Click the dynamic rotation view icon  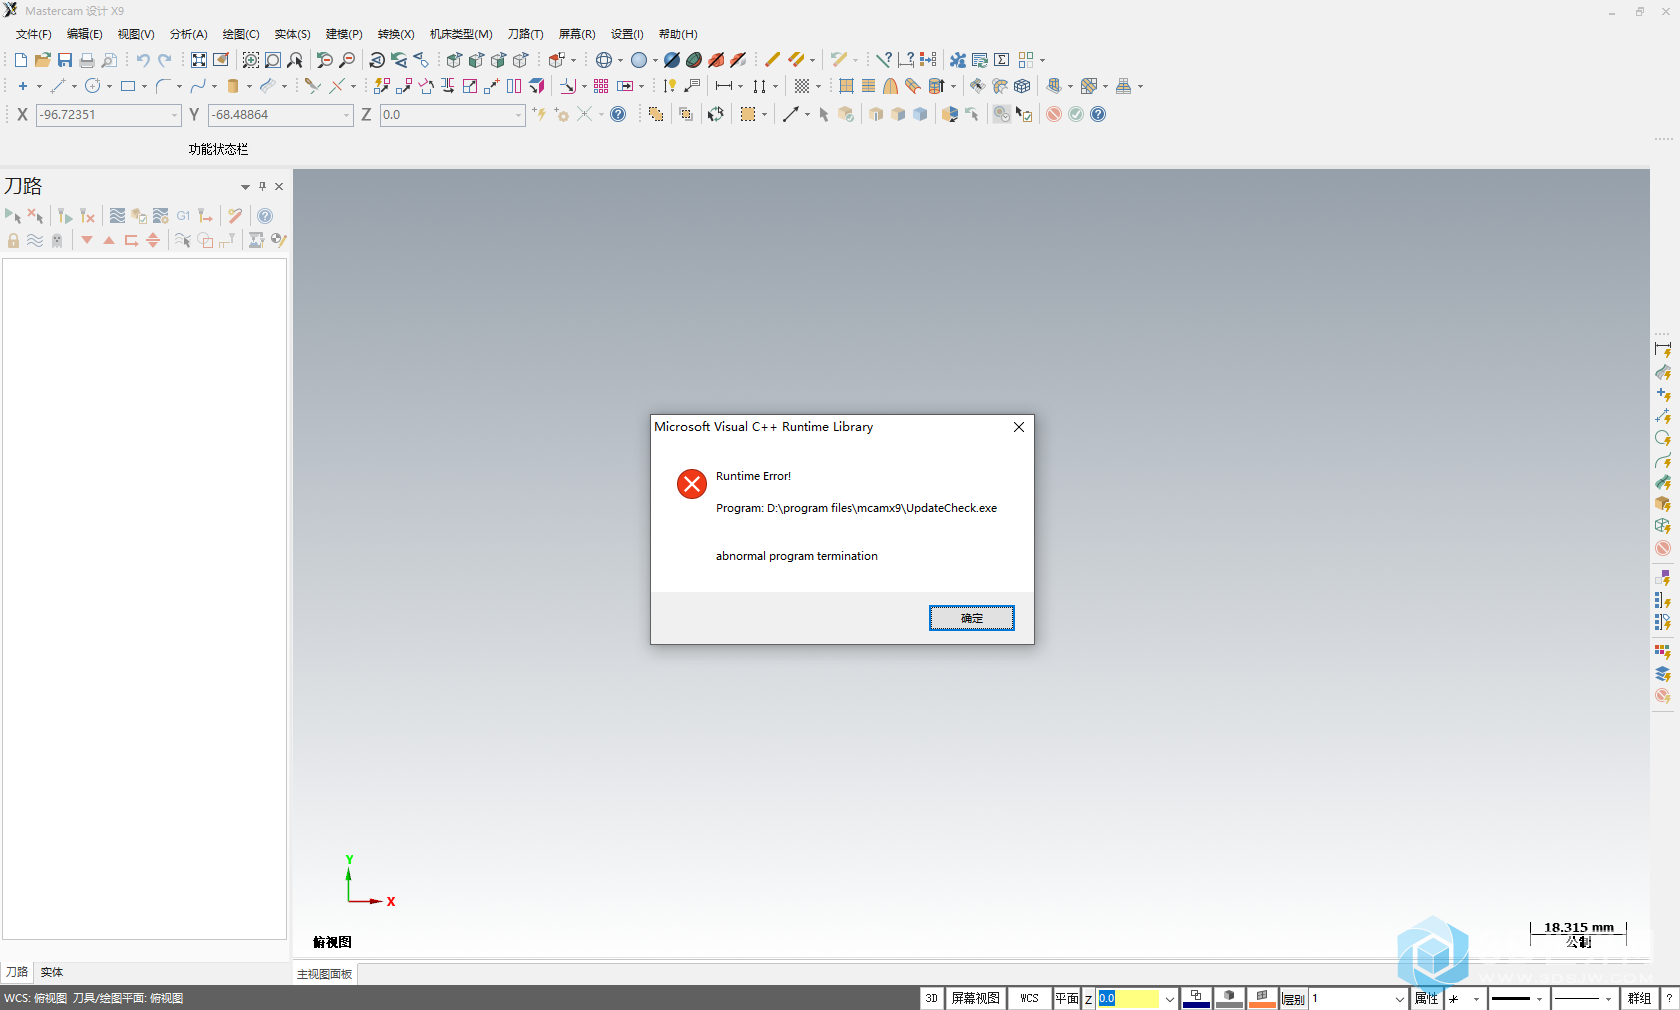point(377,60)
